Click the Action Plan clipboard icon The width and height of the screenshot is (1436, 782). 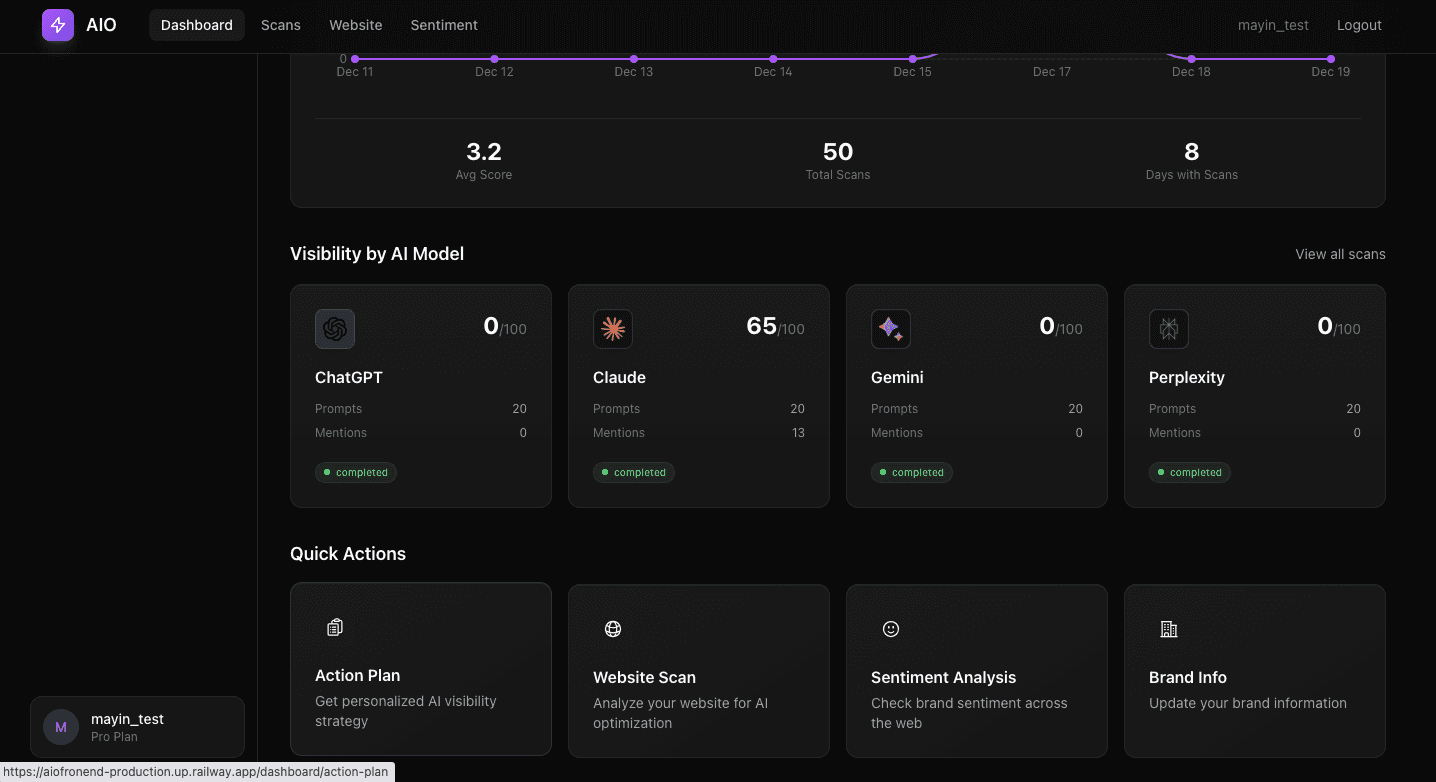click(x=334, y=626)
